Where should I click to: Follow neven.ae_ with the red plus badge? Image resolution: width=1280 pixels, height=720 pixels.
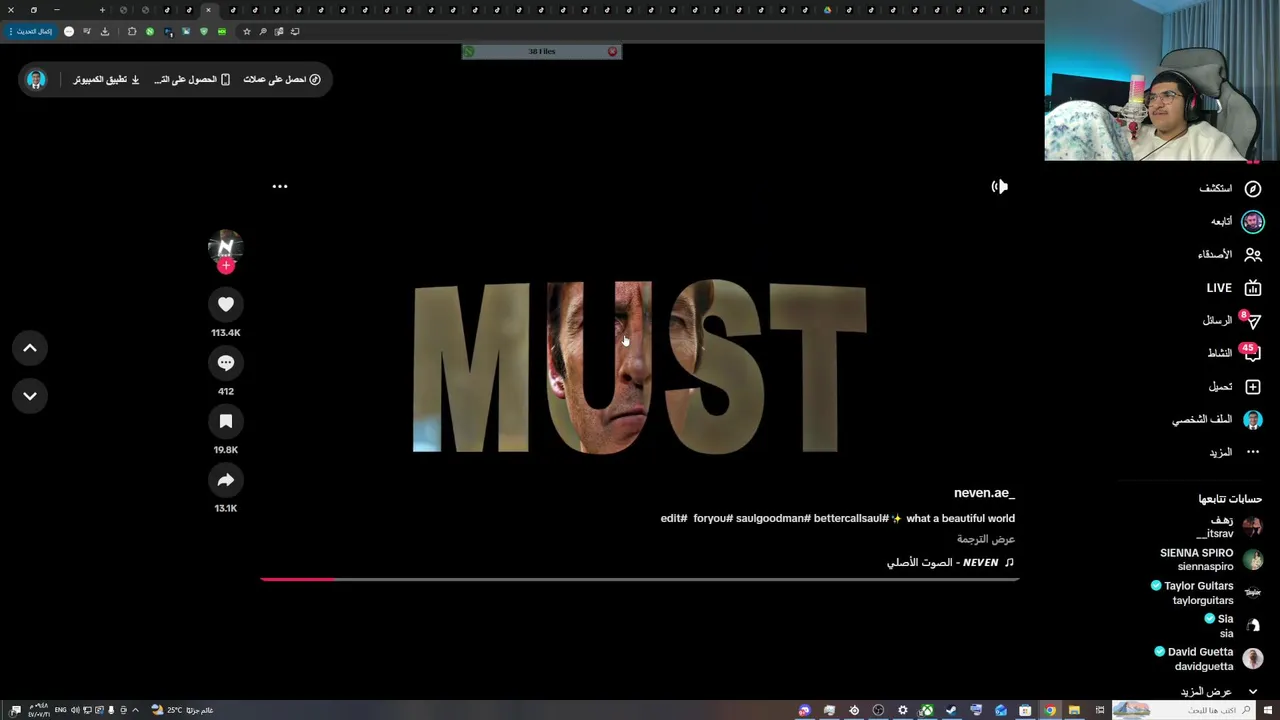coord(226,266)
